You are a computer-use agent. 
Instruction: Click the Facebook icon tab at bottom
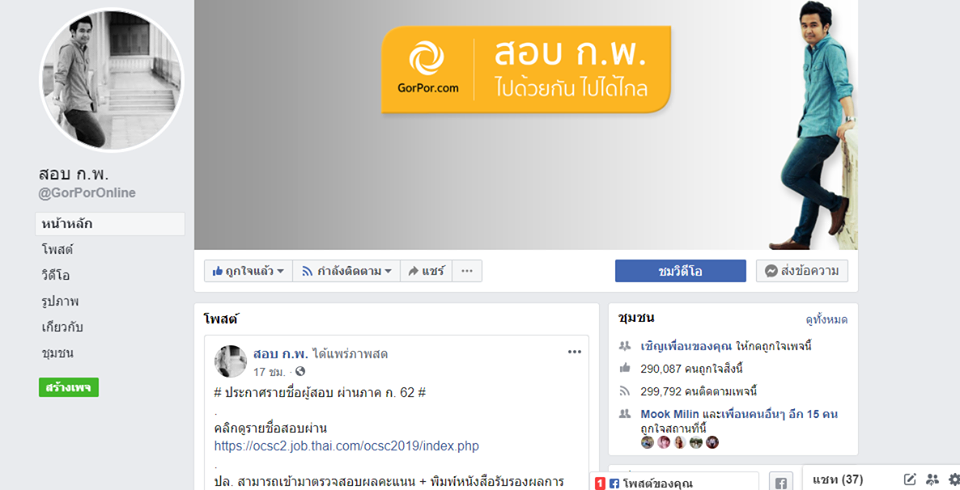(781, 483)
